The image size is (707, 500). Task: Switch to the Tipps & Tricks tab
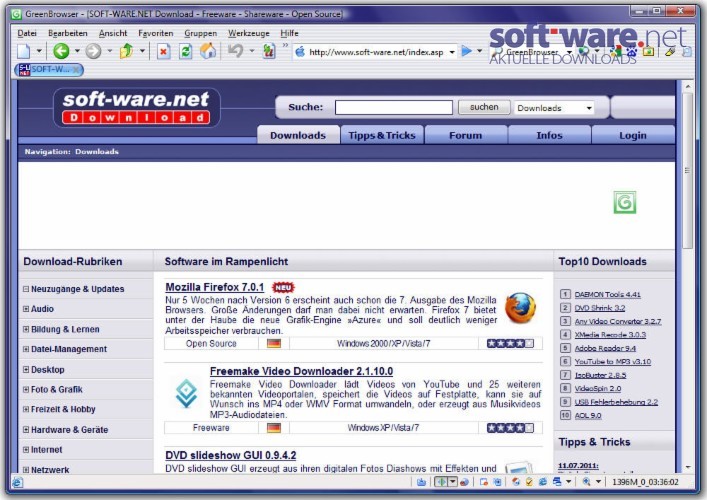[x=382, y=135]
